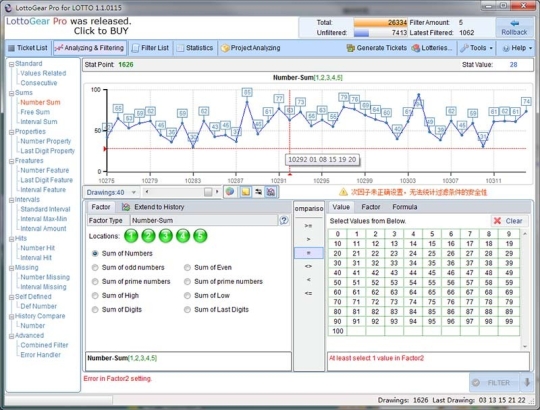Image resolution: width=540 pixels, height=410 pixels.
Task: Select the = comparison operator
Action: click(309, 253)
